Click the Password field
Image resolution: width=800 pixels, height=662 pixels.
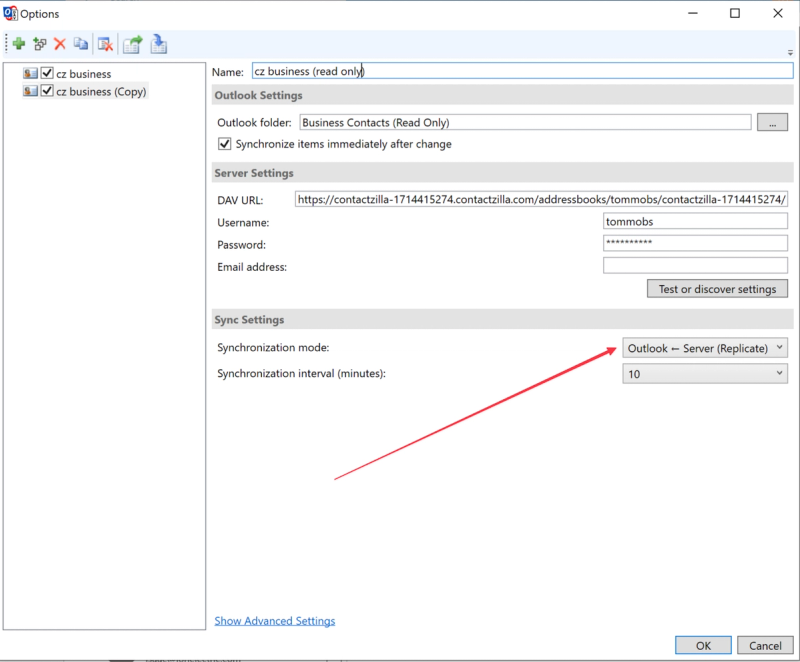(x=695, y=243)
